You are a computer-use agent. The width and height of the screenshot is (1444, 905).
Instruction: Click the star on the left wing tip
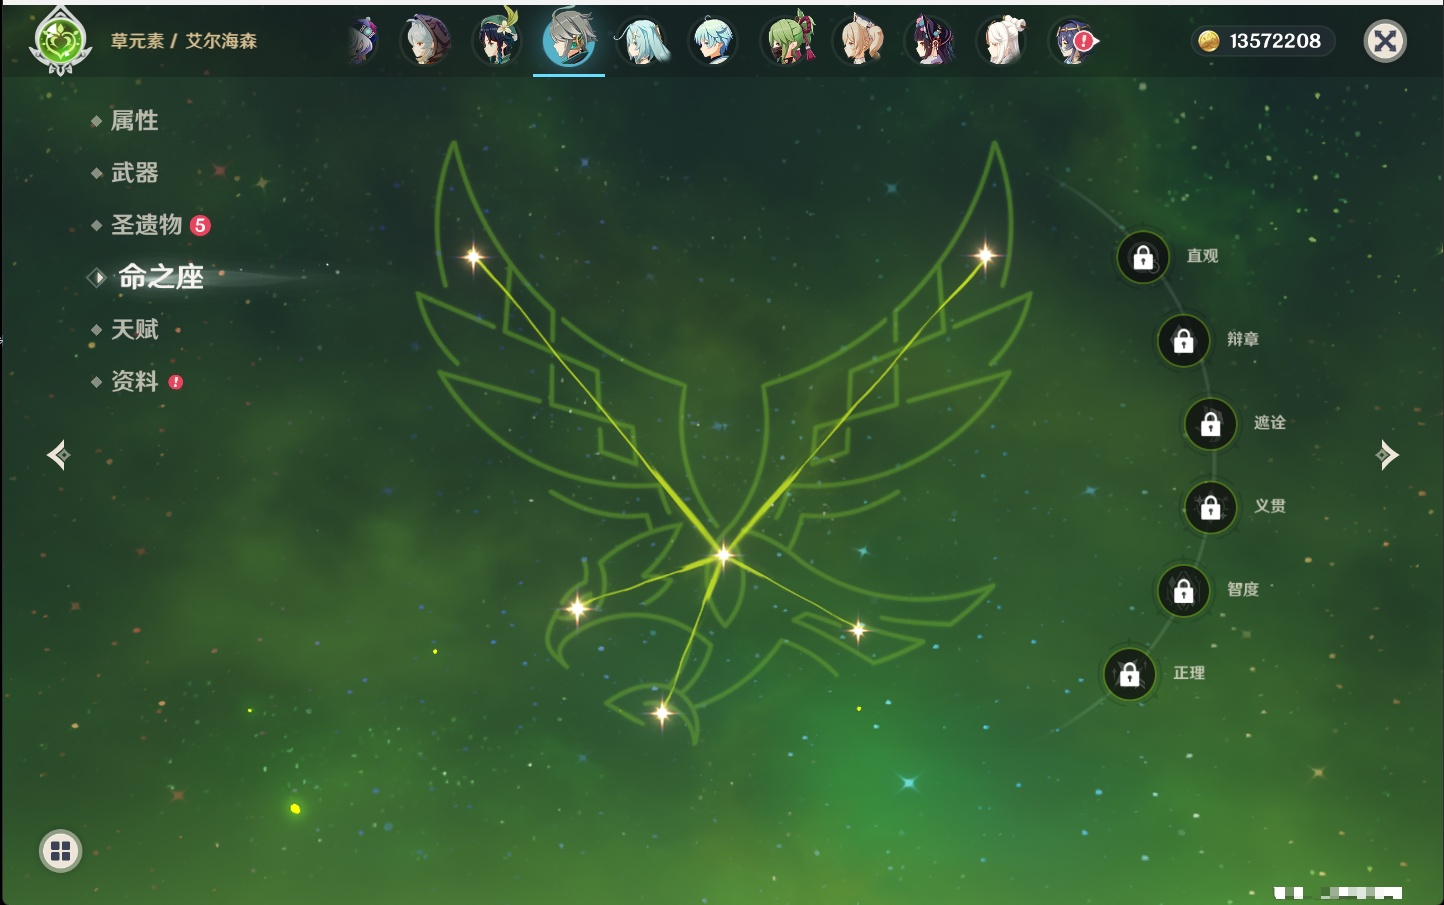[x=474, y=257]
